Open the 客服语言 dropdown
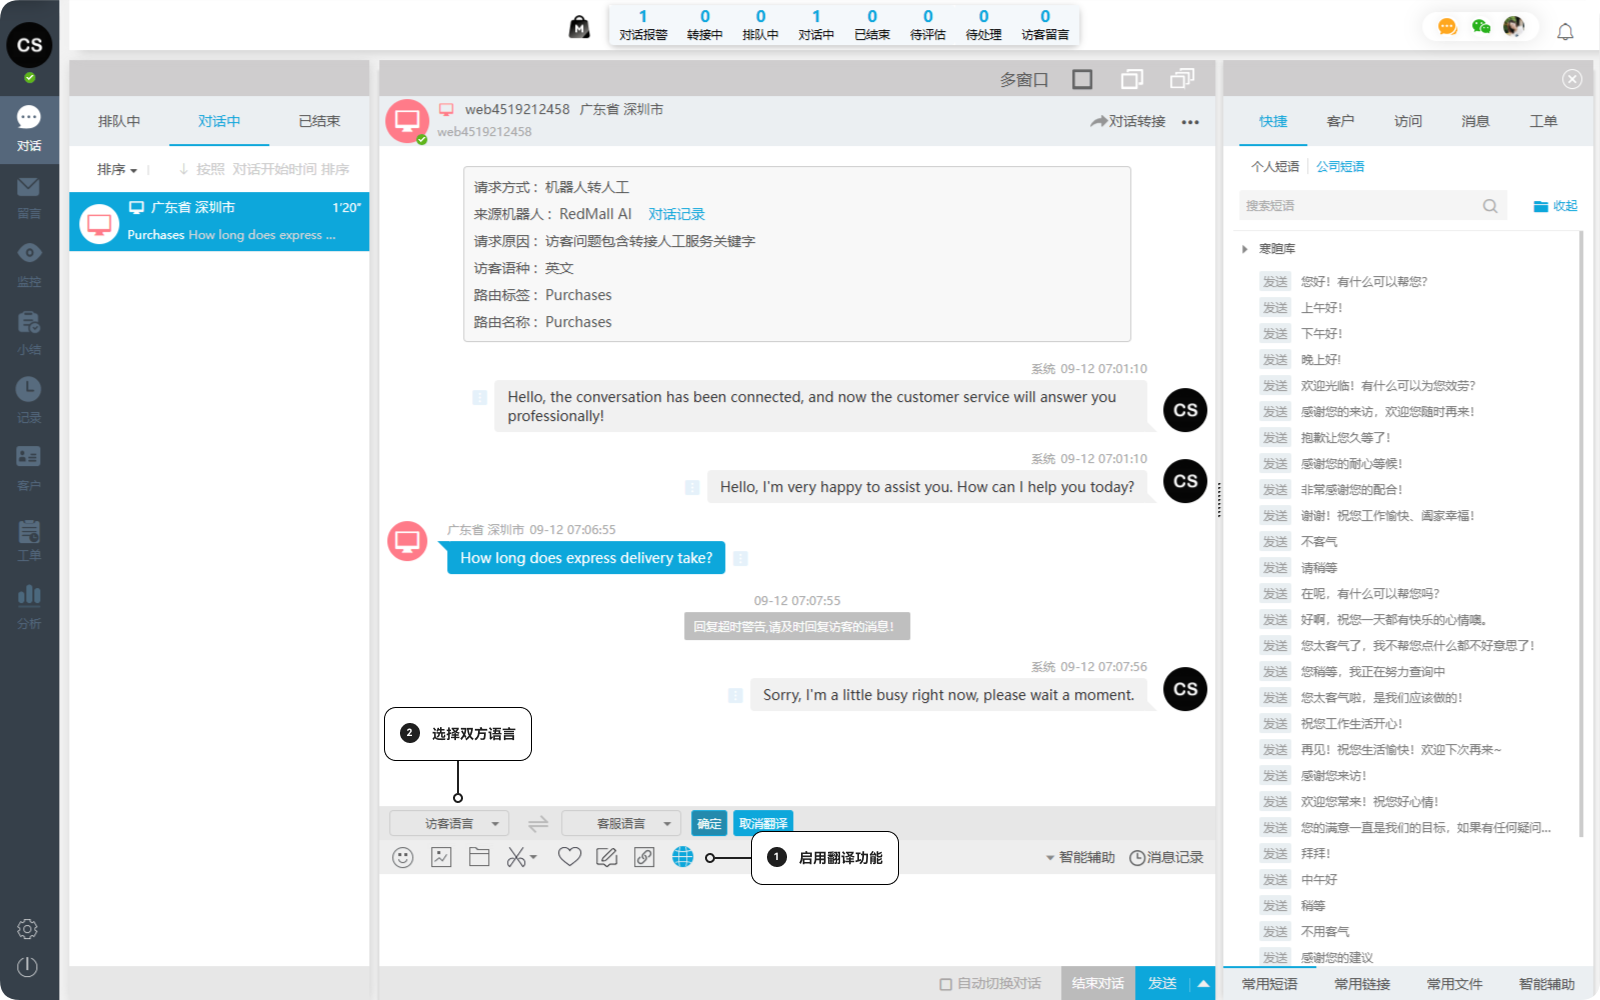Image resolution: width=1600 pixels, height=1000 pixels. 621,824
